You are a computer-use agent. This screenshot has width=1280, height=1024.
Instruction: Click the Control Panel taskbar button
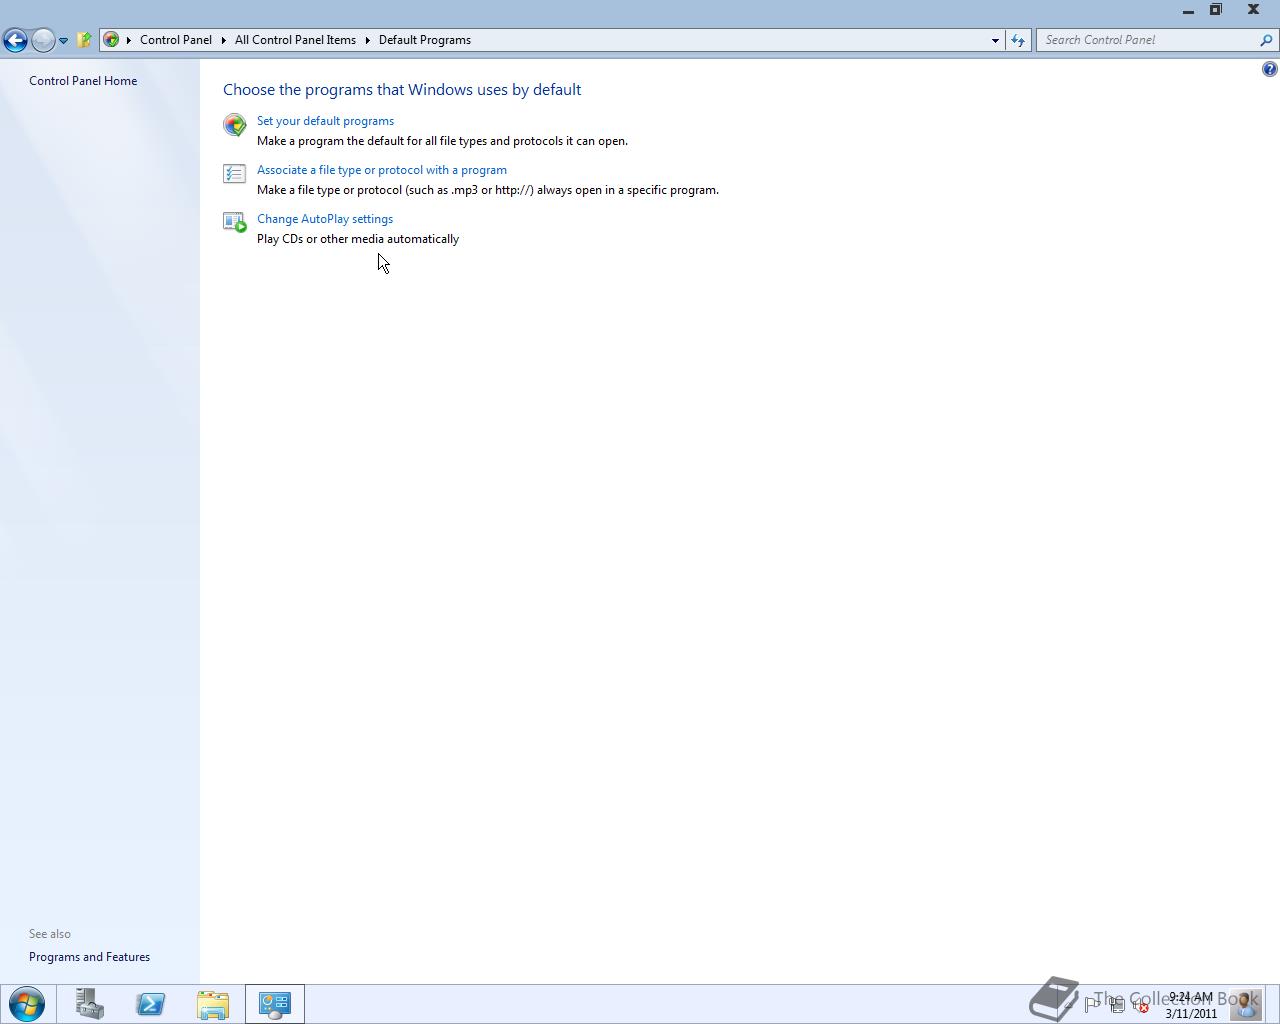[x=275, y=1004]
